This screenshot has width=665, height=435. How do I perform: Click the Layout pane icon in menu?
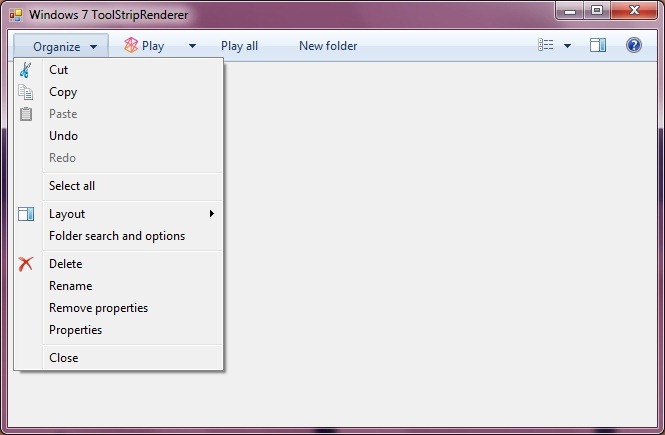click(26, 214)
